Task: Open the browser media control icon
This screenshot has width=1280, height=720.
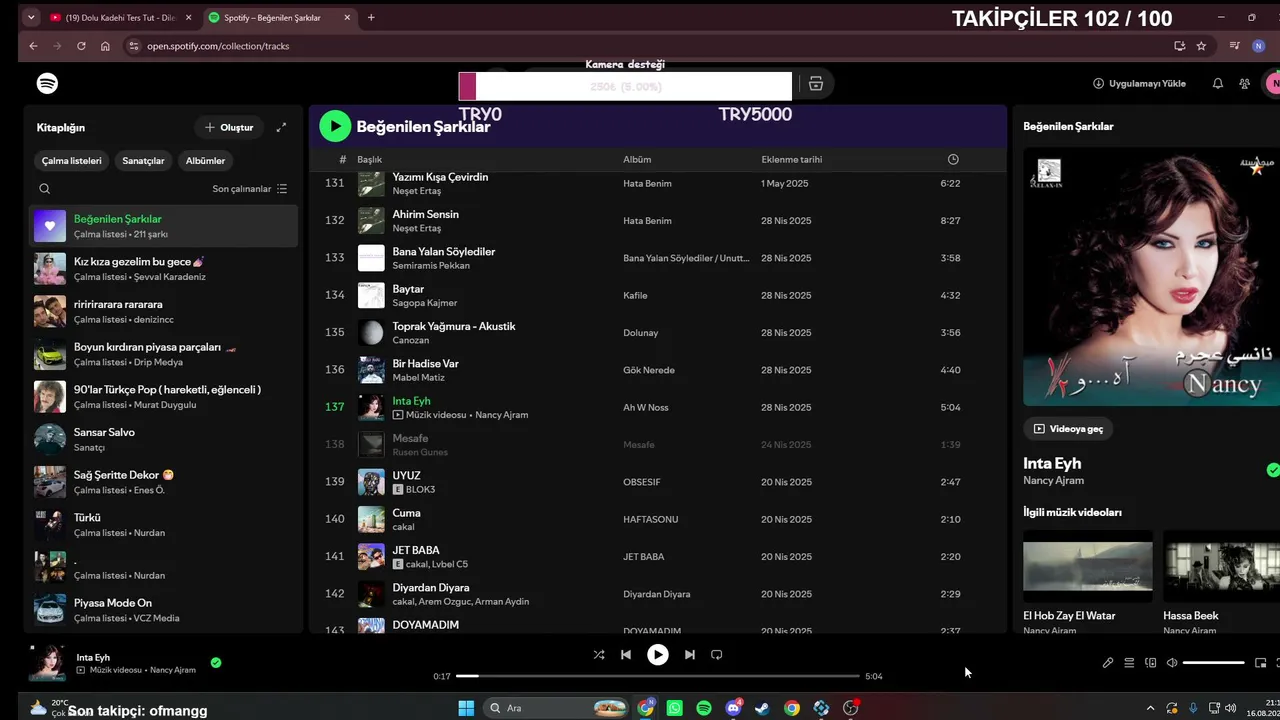Action: [1235, 46]
